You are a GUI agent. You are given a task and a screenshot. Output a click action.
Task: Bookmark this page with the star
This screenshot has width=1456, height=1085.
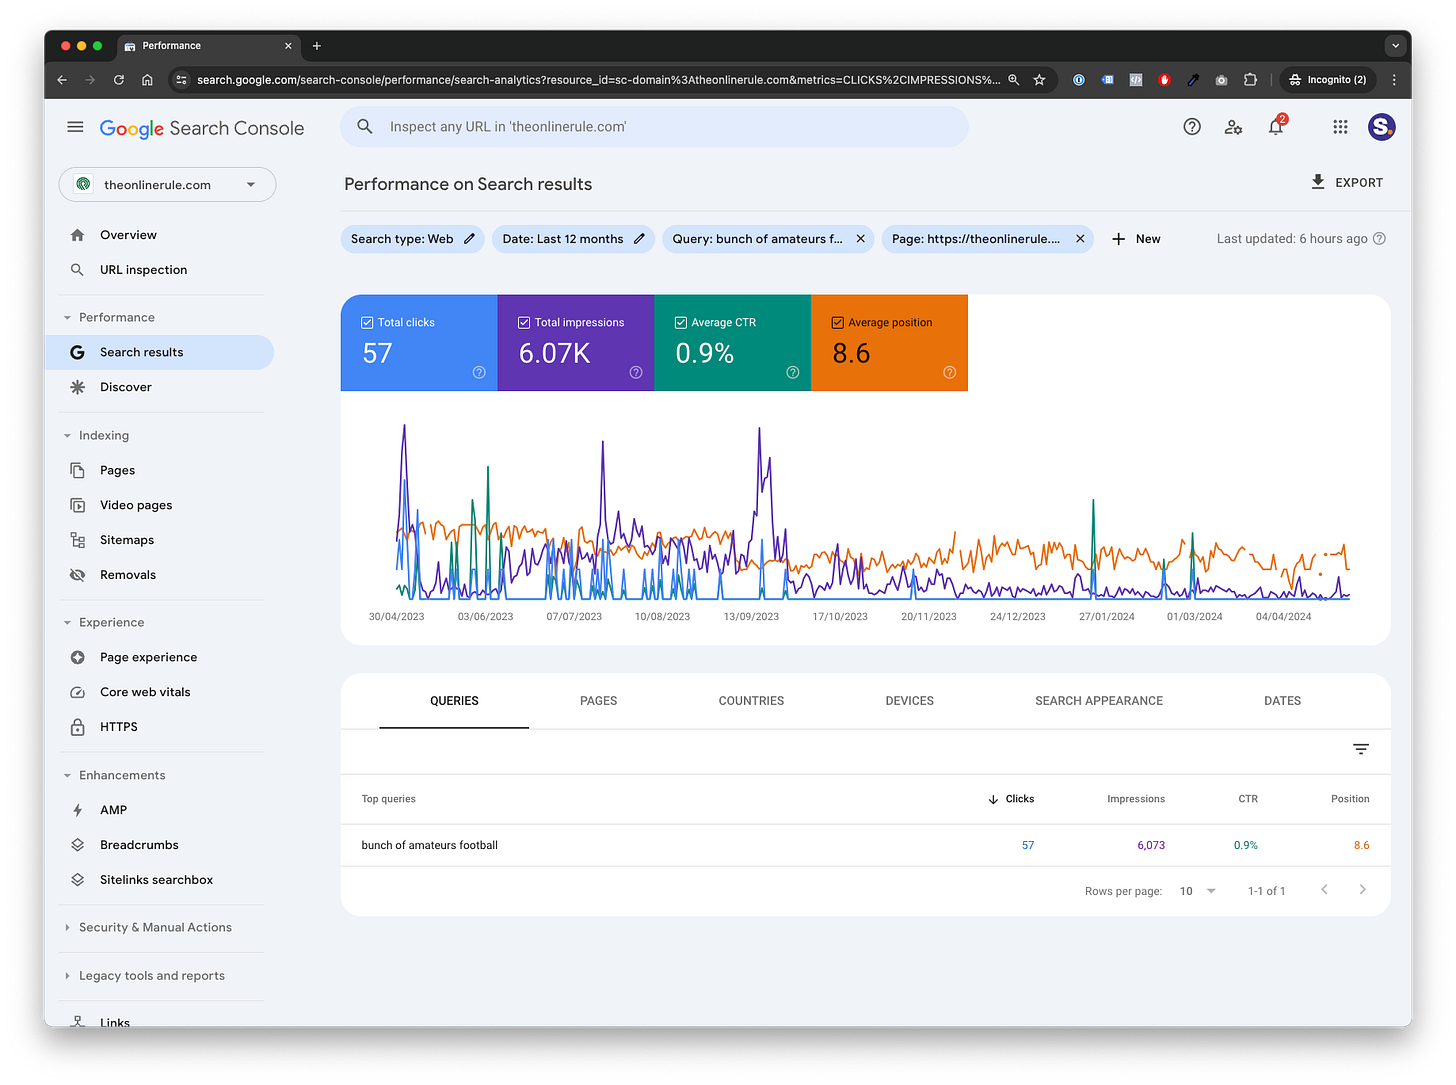coord(1040,80)
